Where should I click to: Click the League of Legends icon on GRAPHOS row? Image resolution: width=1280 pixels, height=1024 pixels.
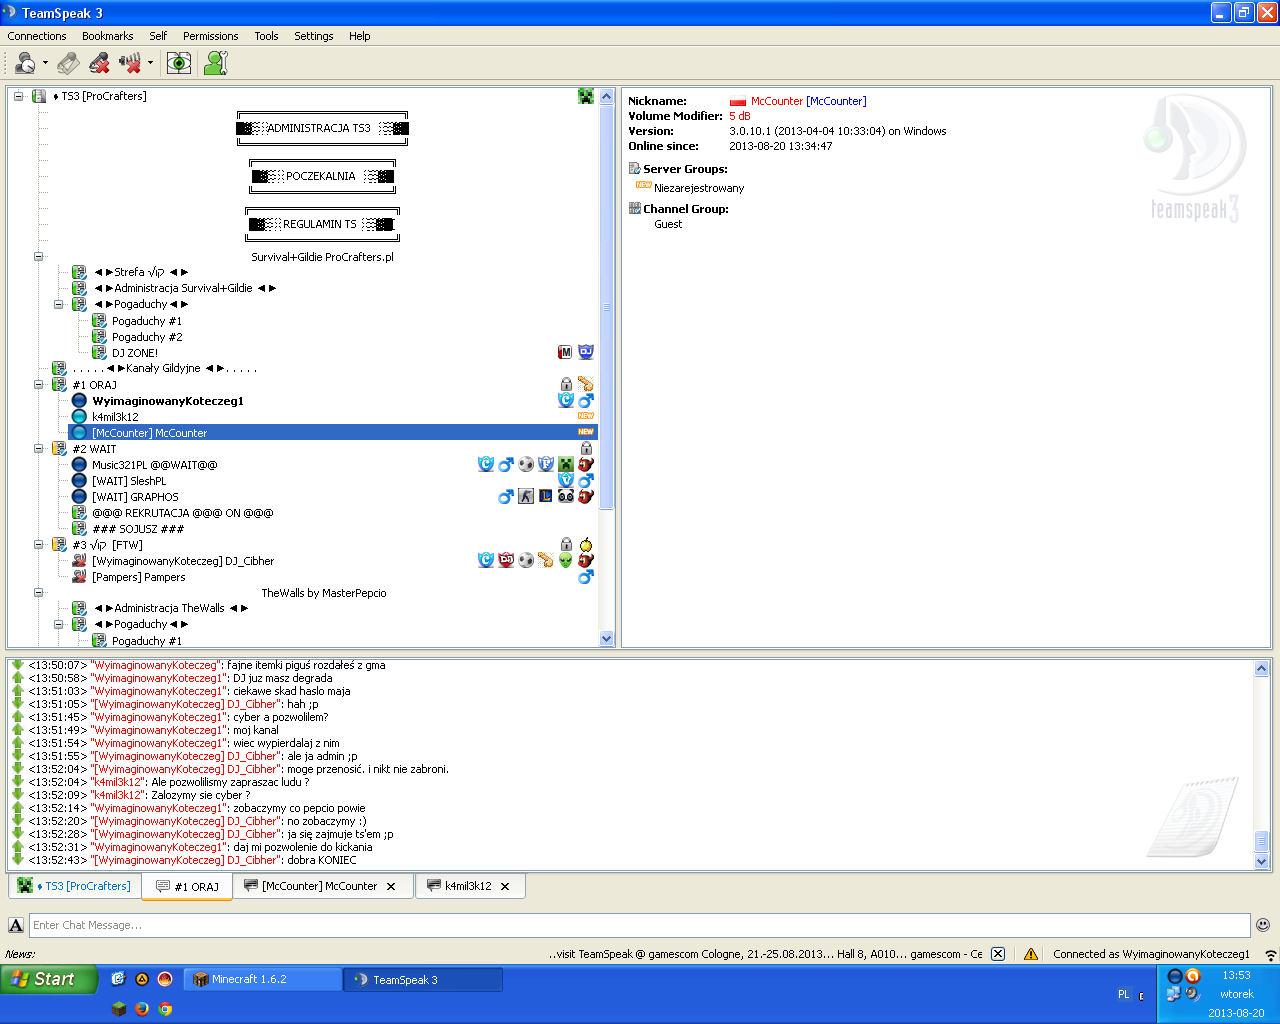pos(546,496)
